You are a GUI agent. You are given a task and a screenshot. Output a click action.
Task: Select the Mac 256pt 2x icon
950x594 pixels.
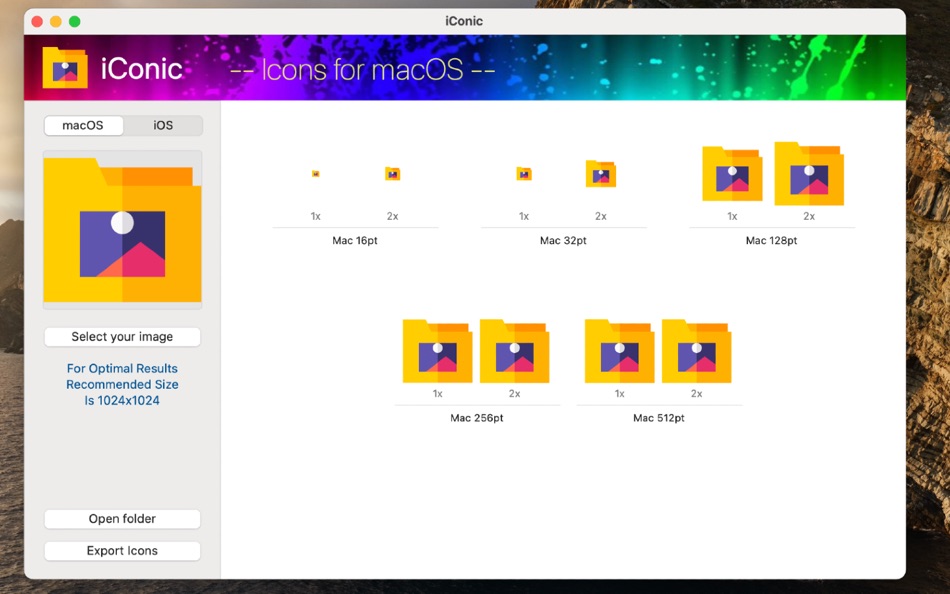[514, 351]
